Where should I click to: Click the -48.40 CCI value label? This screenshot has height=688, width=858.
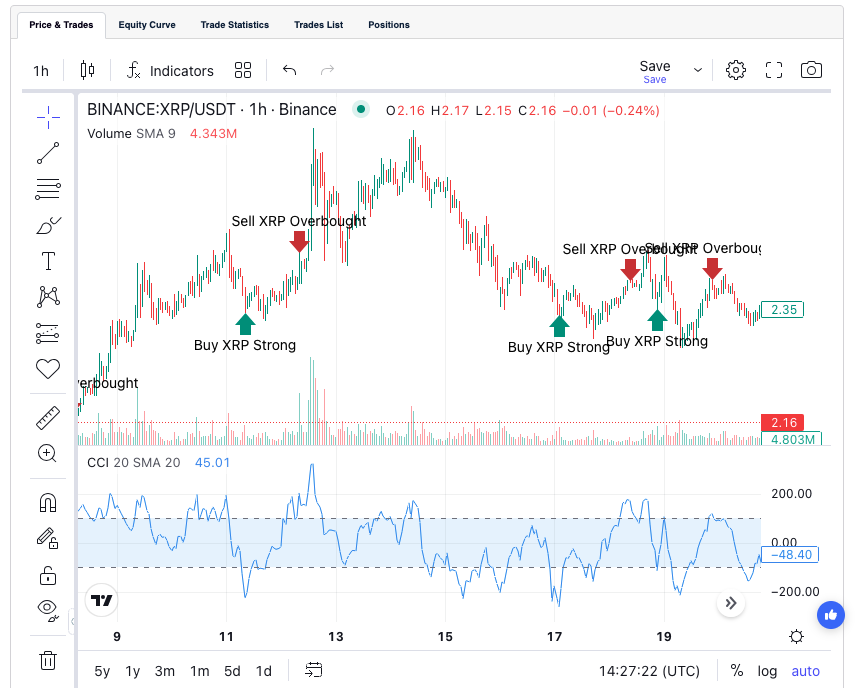(x=790, y=554)
